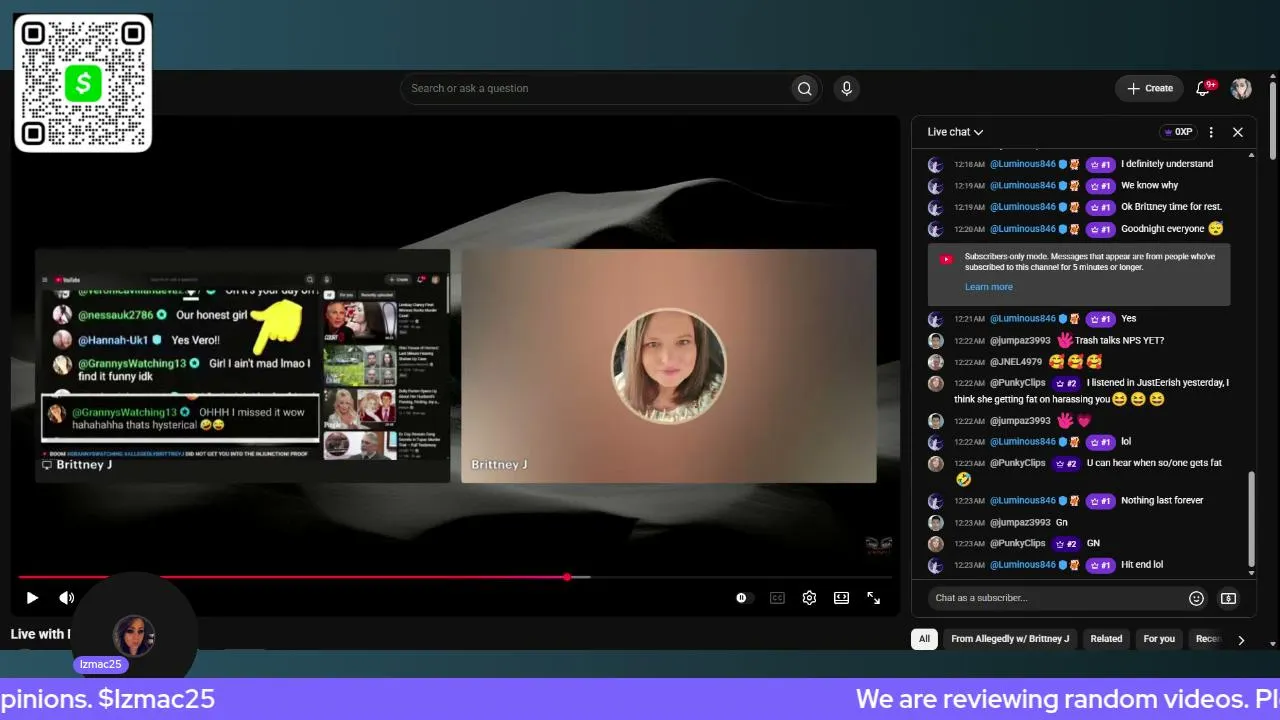Click in the YouTube search box
Image resolution: width=1280 pixels, height=720 pixels.
click(x=597, y=89)
